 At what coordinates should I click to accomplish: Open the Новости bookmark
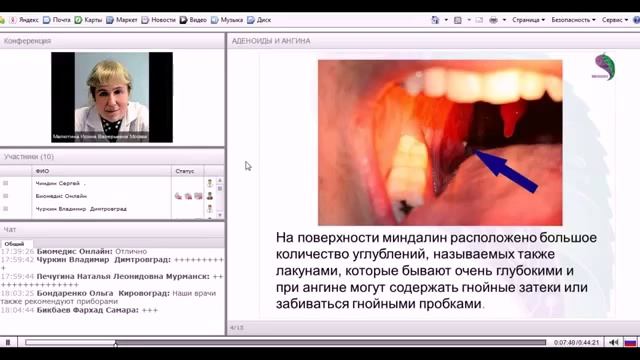point(158,20)
